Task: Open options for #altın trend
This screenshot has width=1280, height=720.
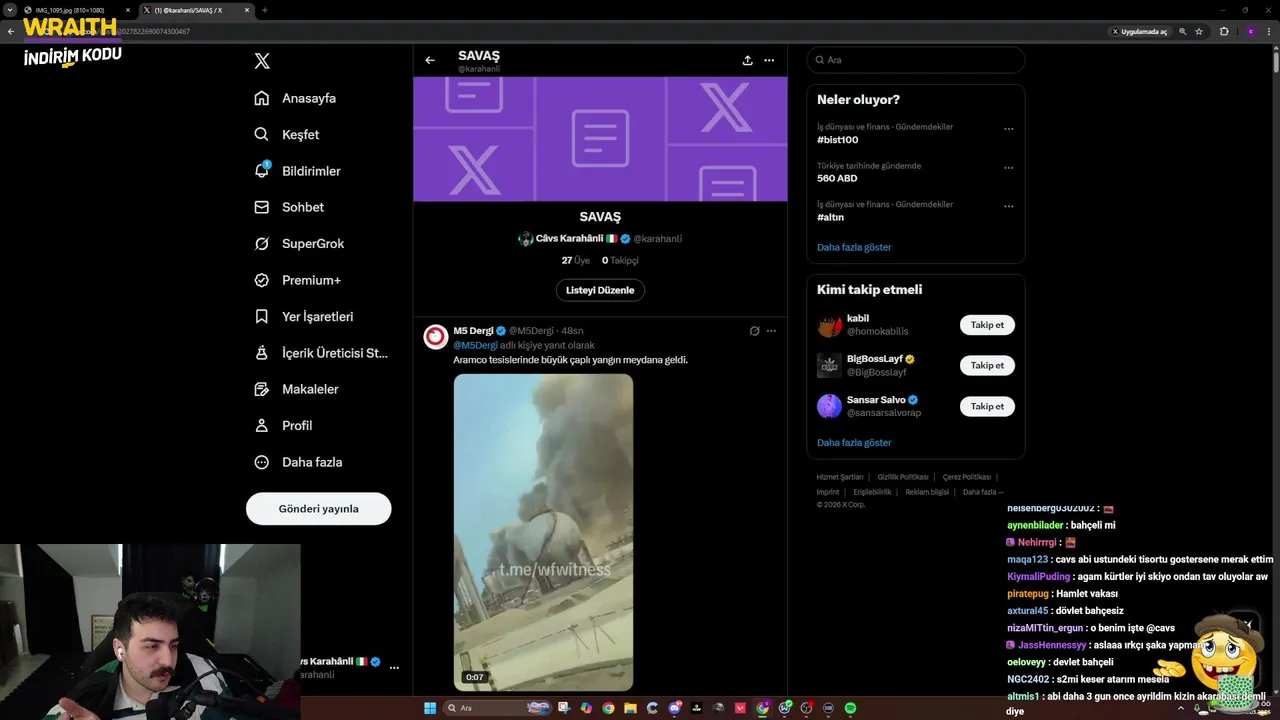Action: (x=1009, y=206)
